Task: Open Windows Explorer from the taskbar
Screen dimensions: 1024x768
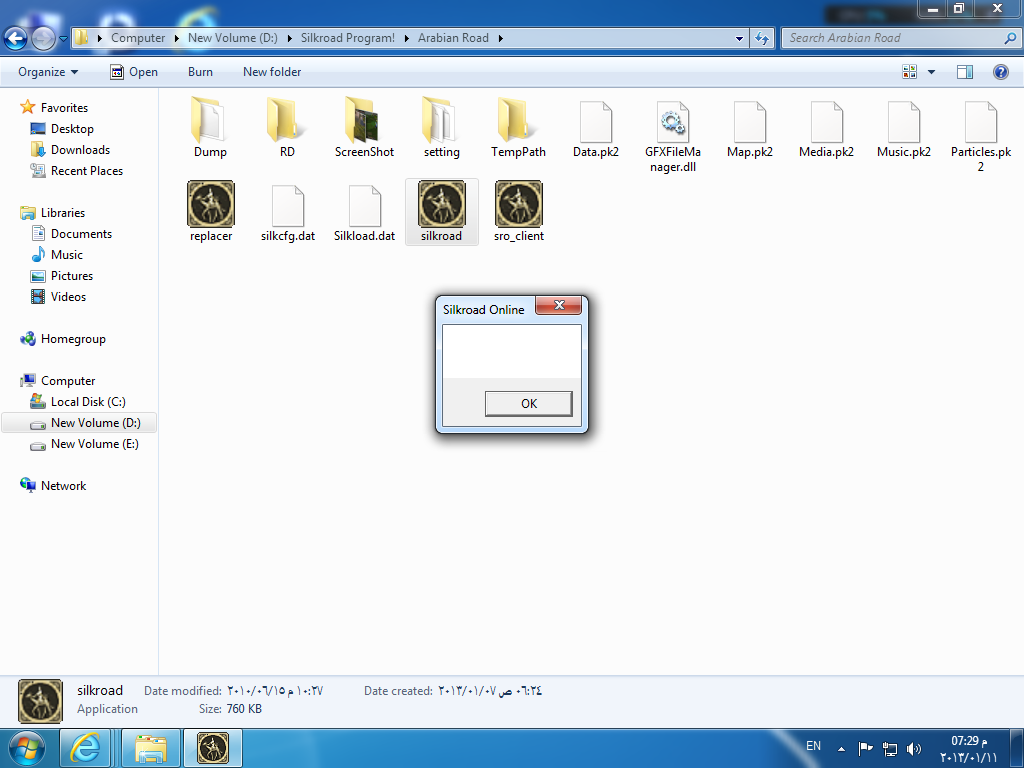Action: [x=151, y=748]
